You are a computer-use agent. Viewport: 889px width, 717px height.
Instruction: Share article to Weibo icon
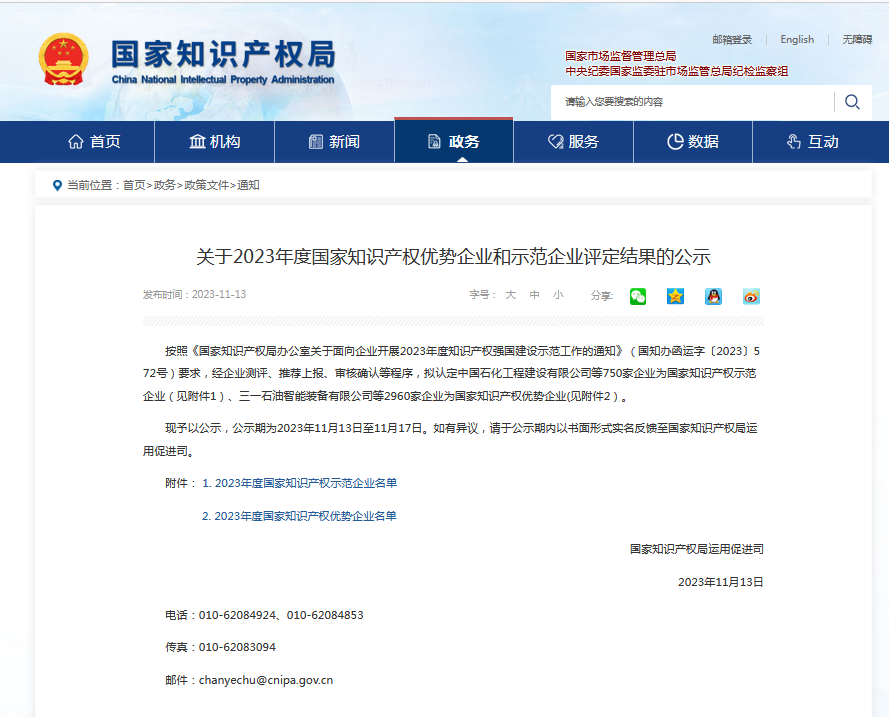751,296
